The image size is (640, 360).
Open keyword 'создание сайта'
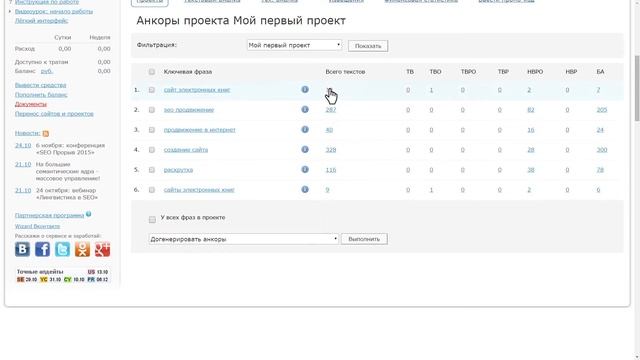click(x=186, y=150)
